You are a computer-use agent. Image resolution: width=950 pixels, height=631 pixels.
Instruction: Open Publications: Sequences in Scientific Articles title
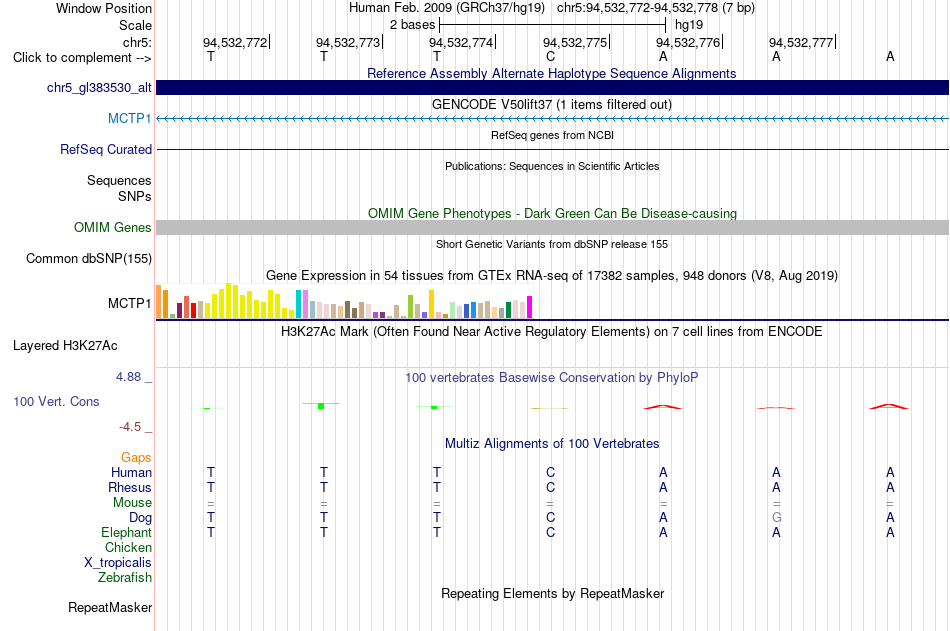point(552,166)
